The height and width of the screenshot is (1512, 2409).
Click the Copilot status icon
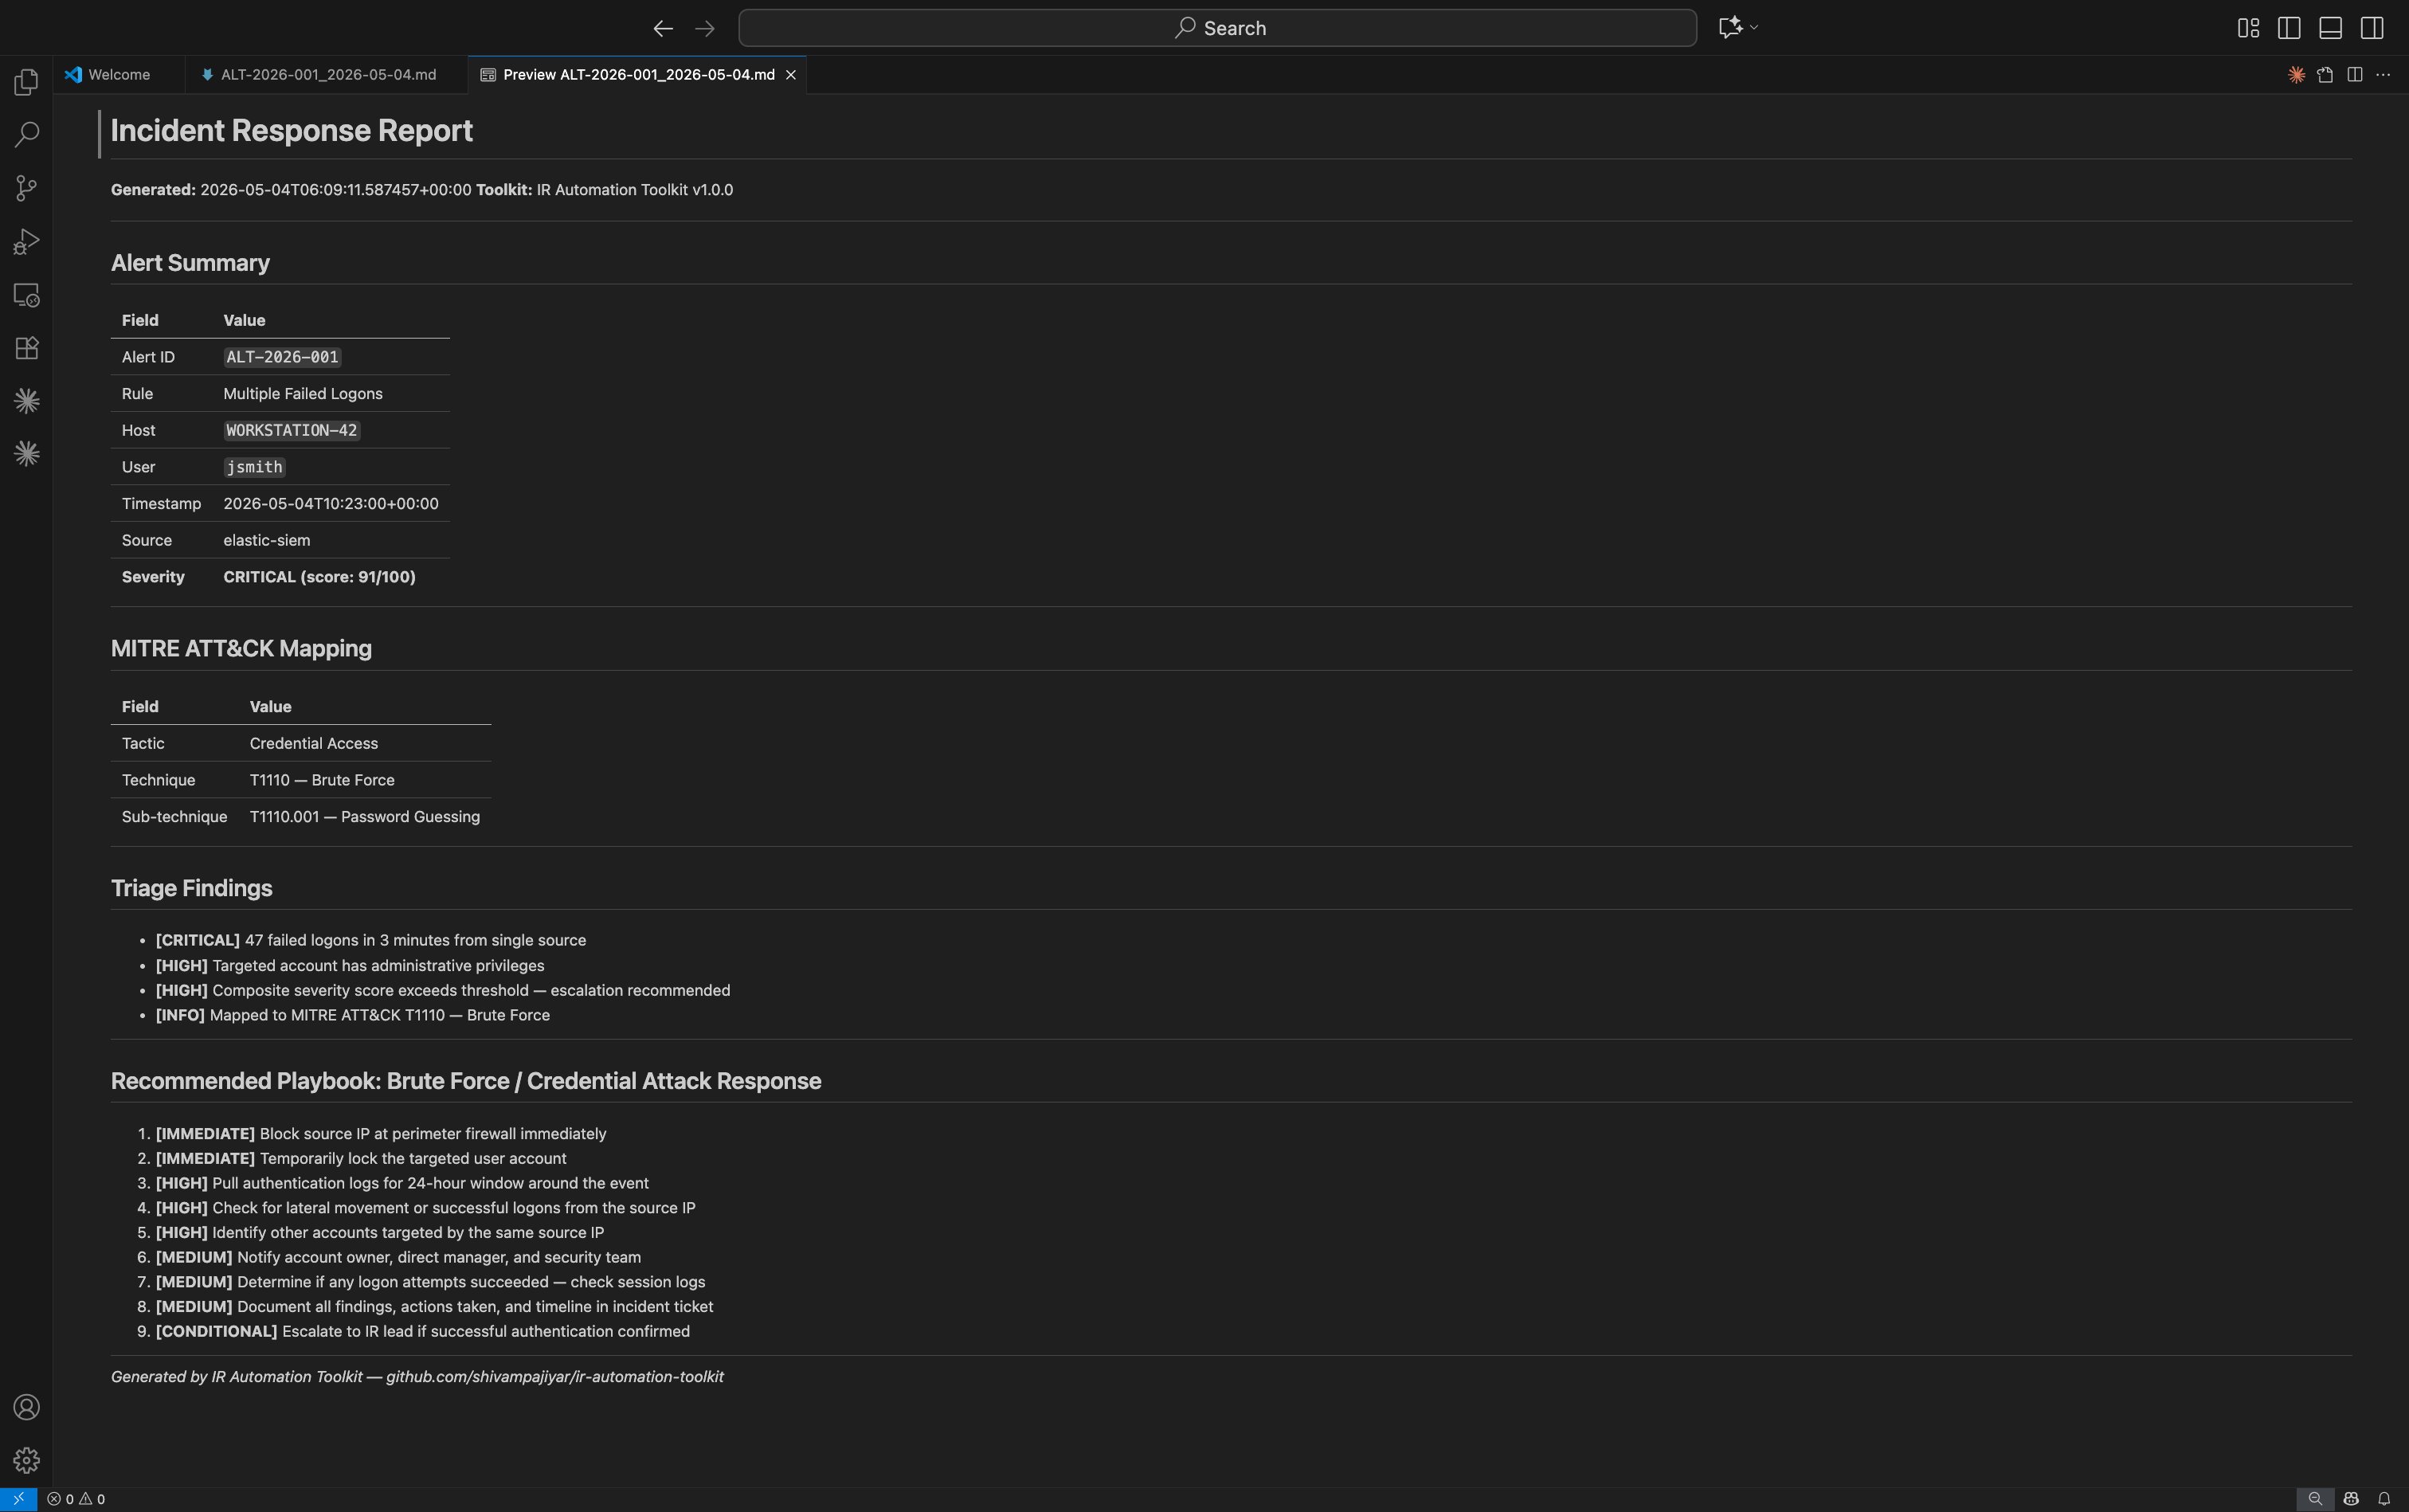(2351, 1499)
